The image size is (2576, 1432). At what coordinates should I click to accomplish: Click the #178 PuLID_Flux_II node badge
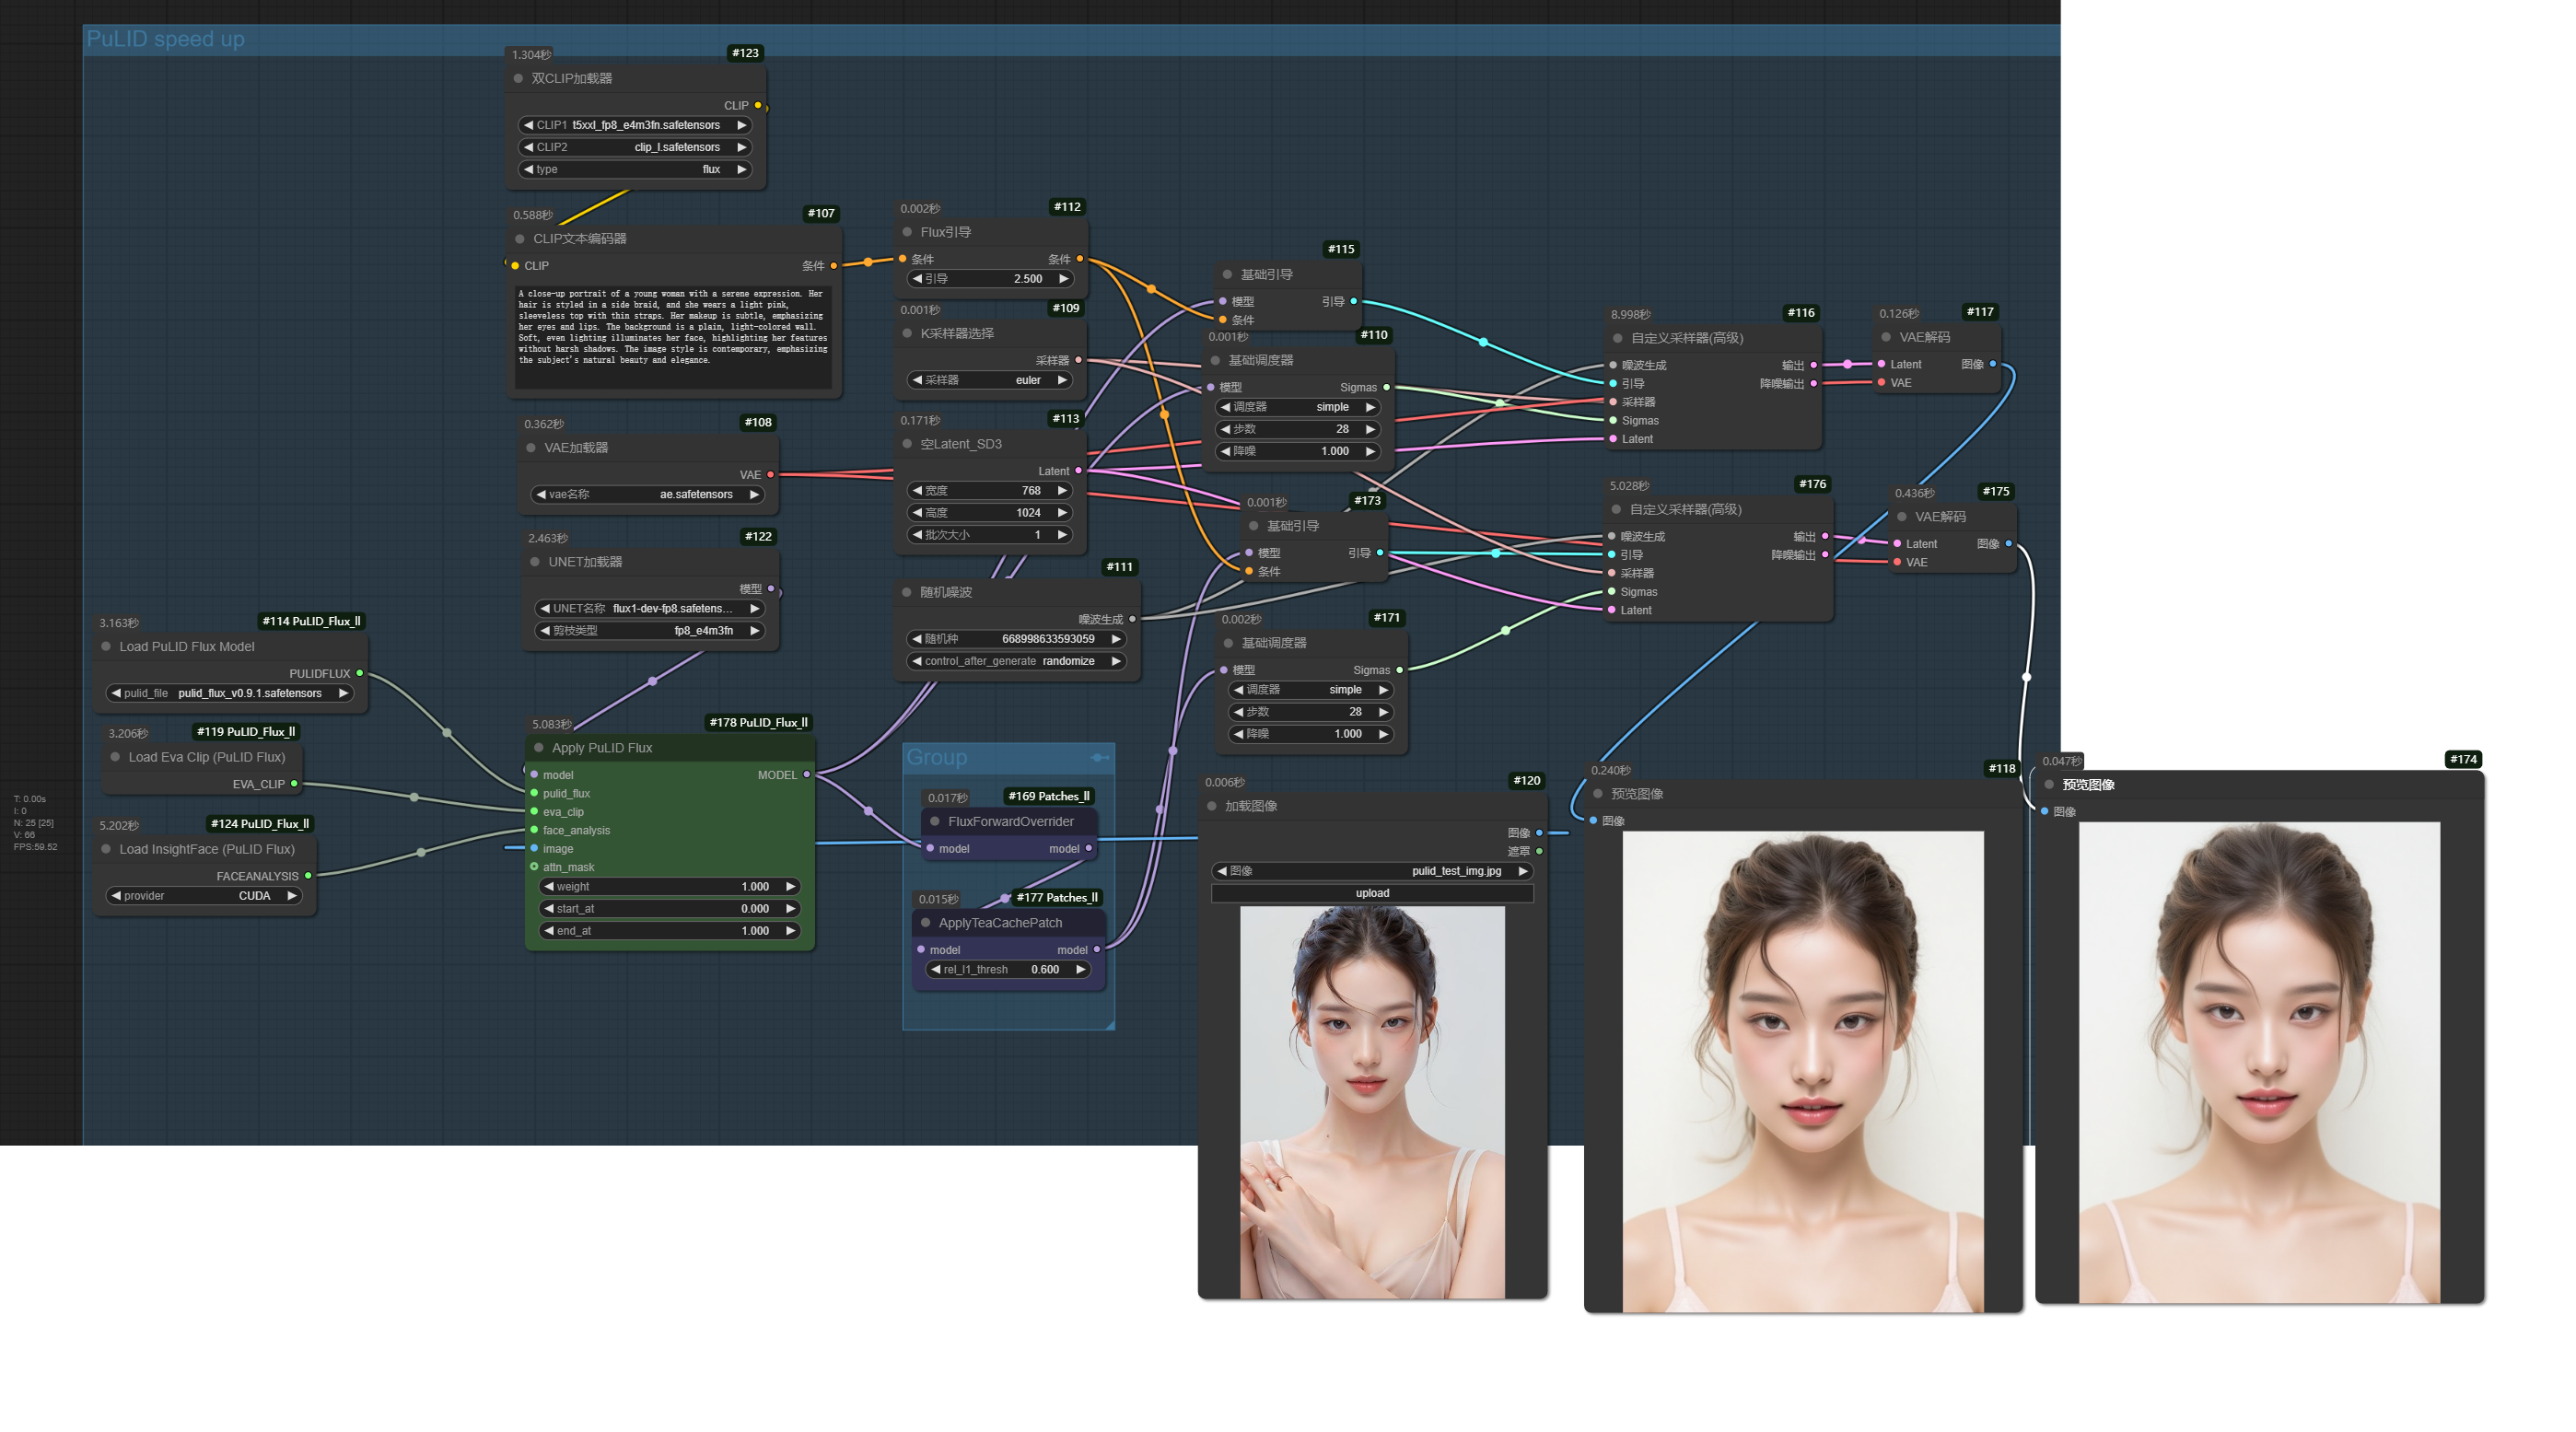[758, 722]
